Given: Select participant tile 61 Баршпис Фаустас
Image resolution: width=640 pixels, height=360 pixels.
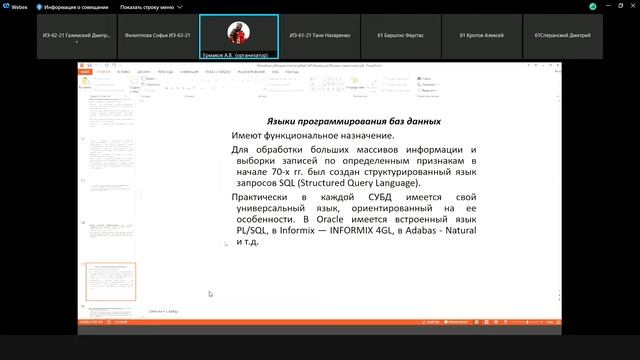Looking at the screenshot, I should click(401, 36).
